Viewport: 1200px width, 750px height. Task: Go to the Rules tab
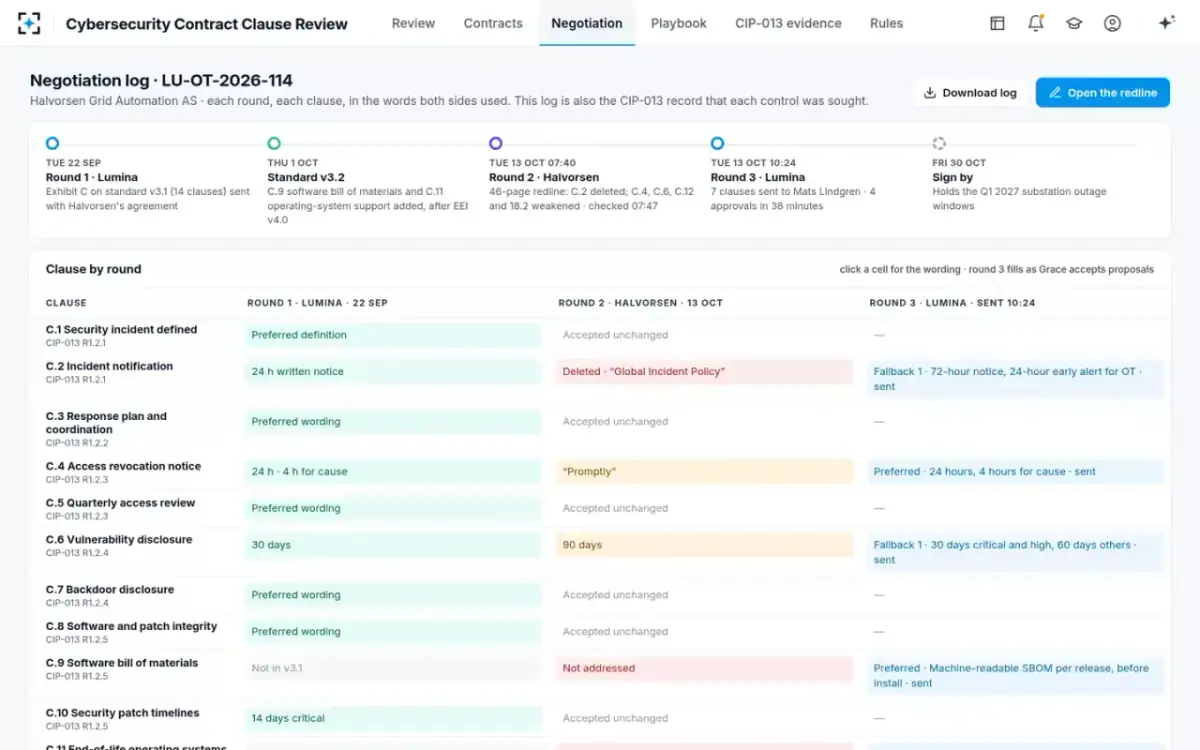click(886, 23)
